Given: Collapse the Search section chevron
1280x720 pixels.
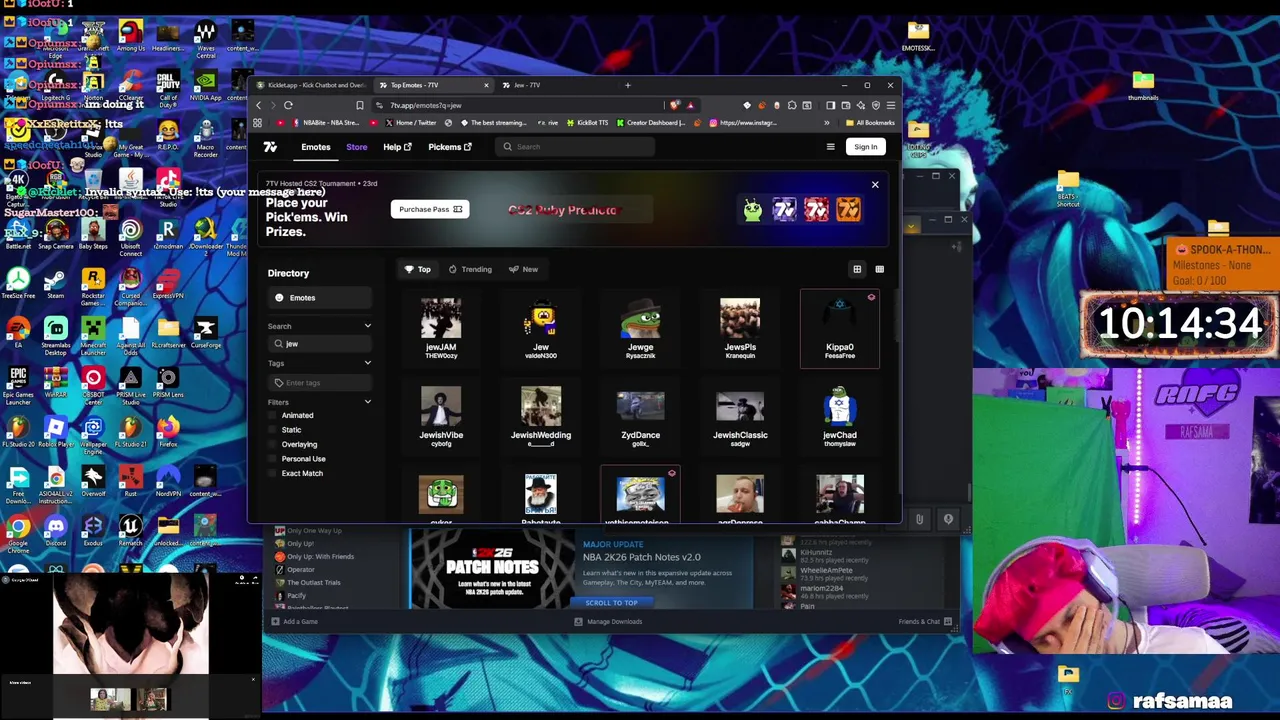Looking at the screenshot, I should (x=367, y=326).
